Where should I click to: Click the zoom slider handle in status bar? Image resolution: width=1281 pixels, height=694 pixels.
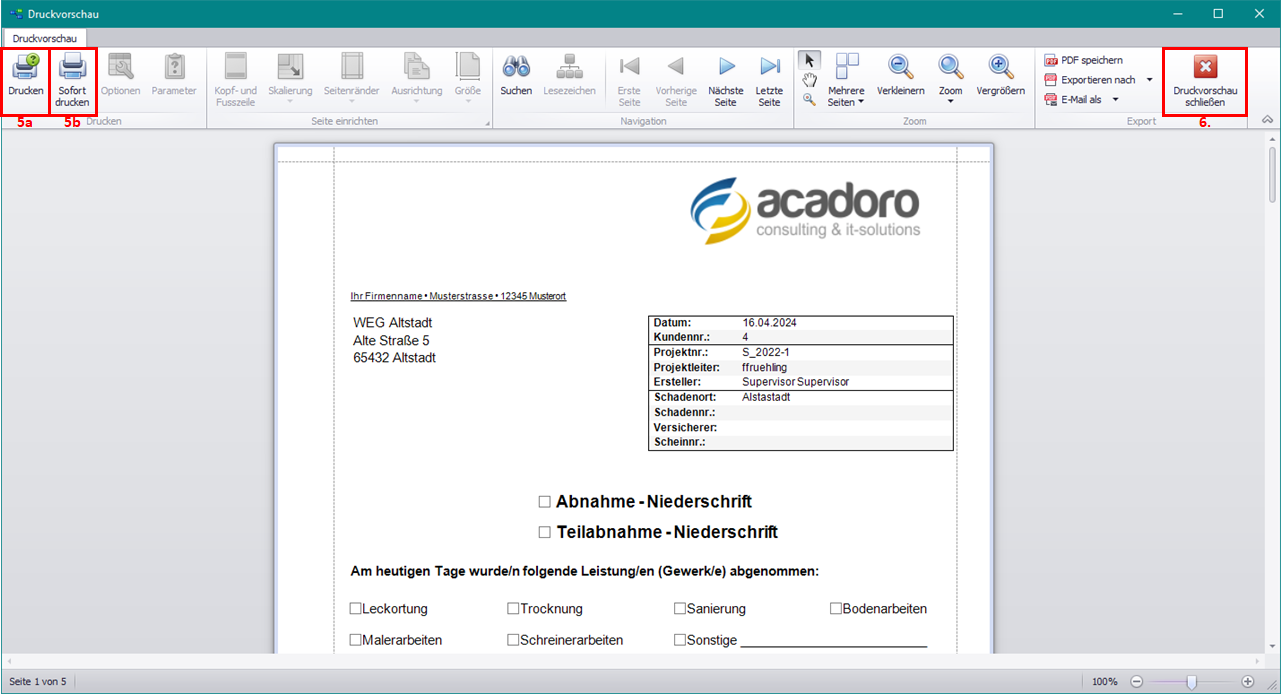coord(1191,681)
